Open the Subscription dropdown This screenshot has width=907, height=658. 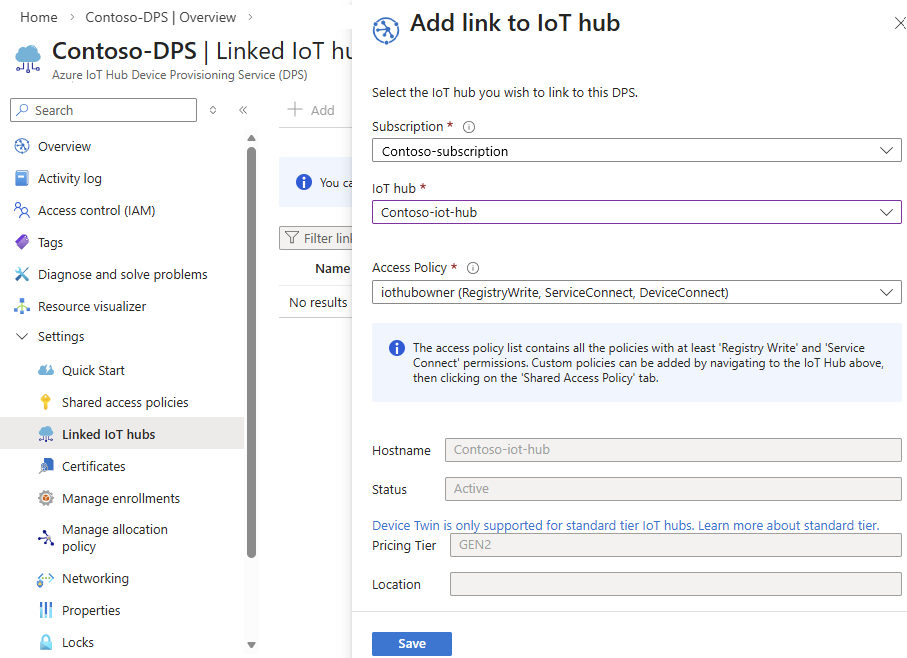pos(636,150)
